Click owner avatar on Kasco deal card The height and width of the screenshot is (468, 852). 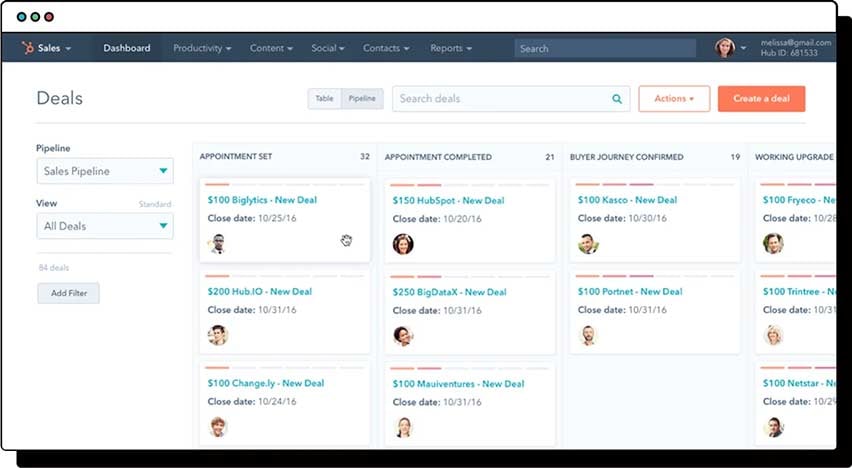click(588, 244)
